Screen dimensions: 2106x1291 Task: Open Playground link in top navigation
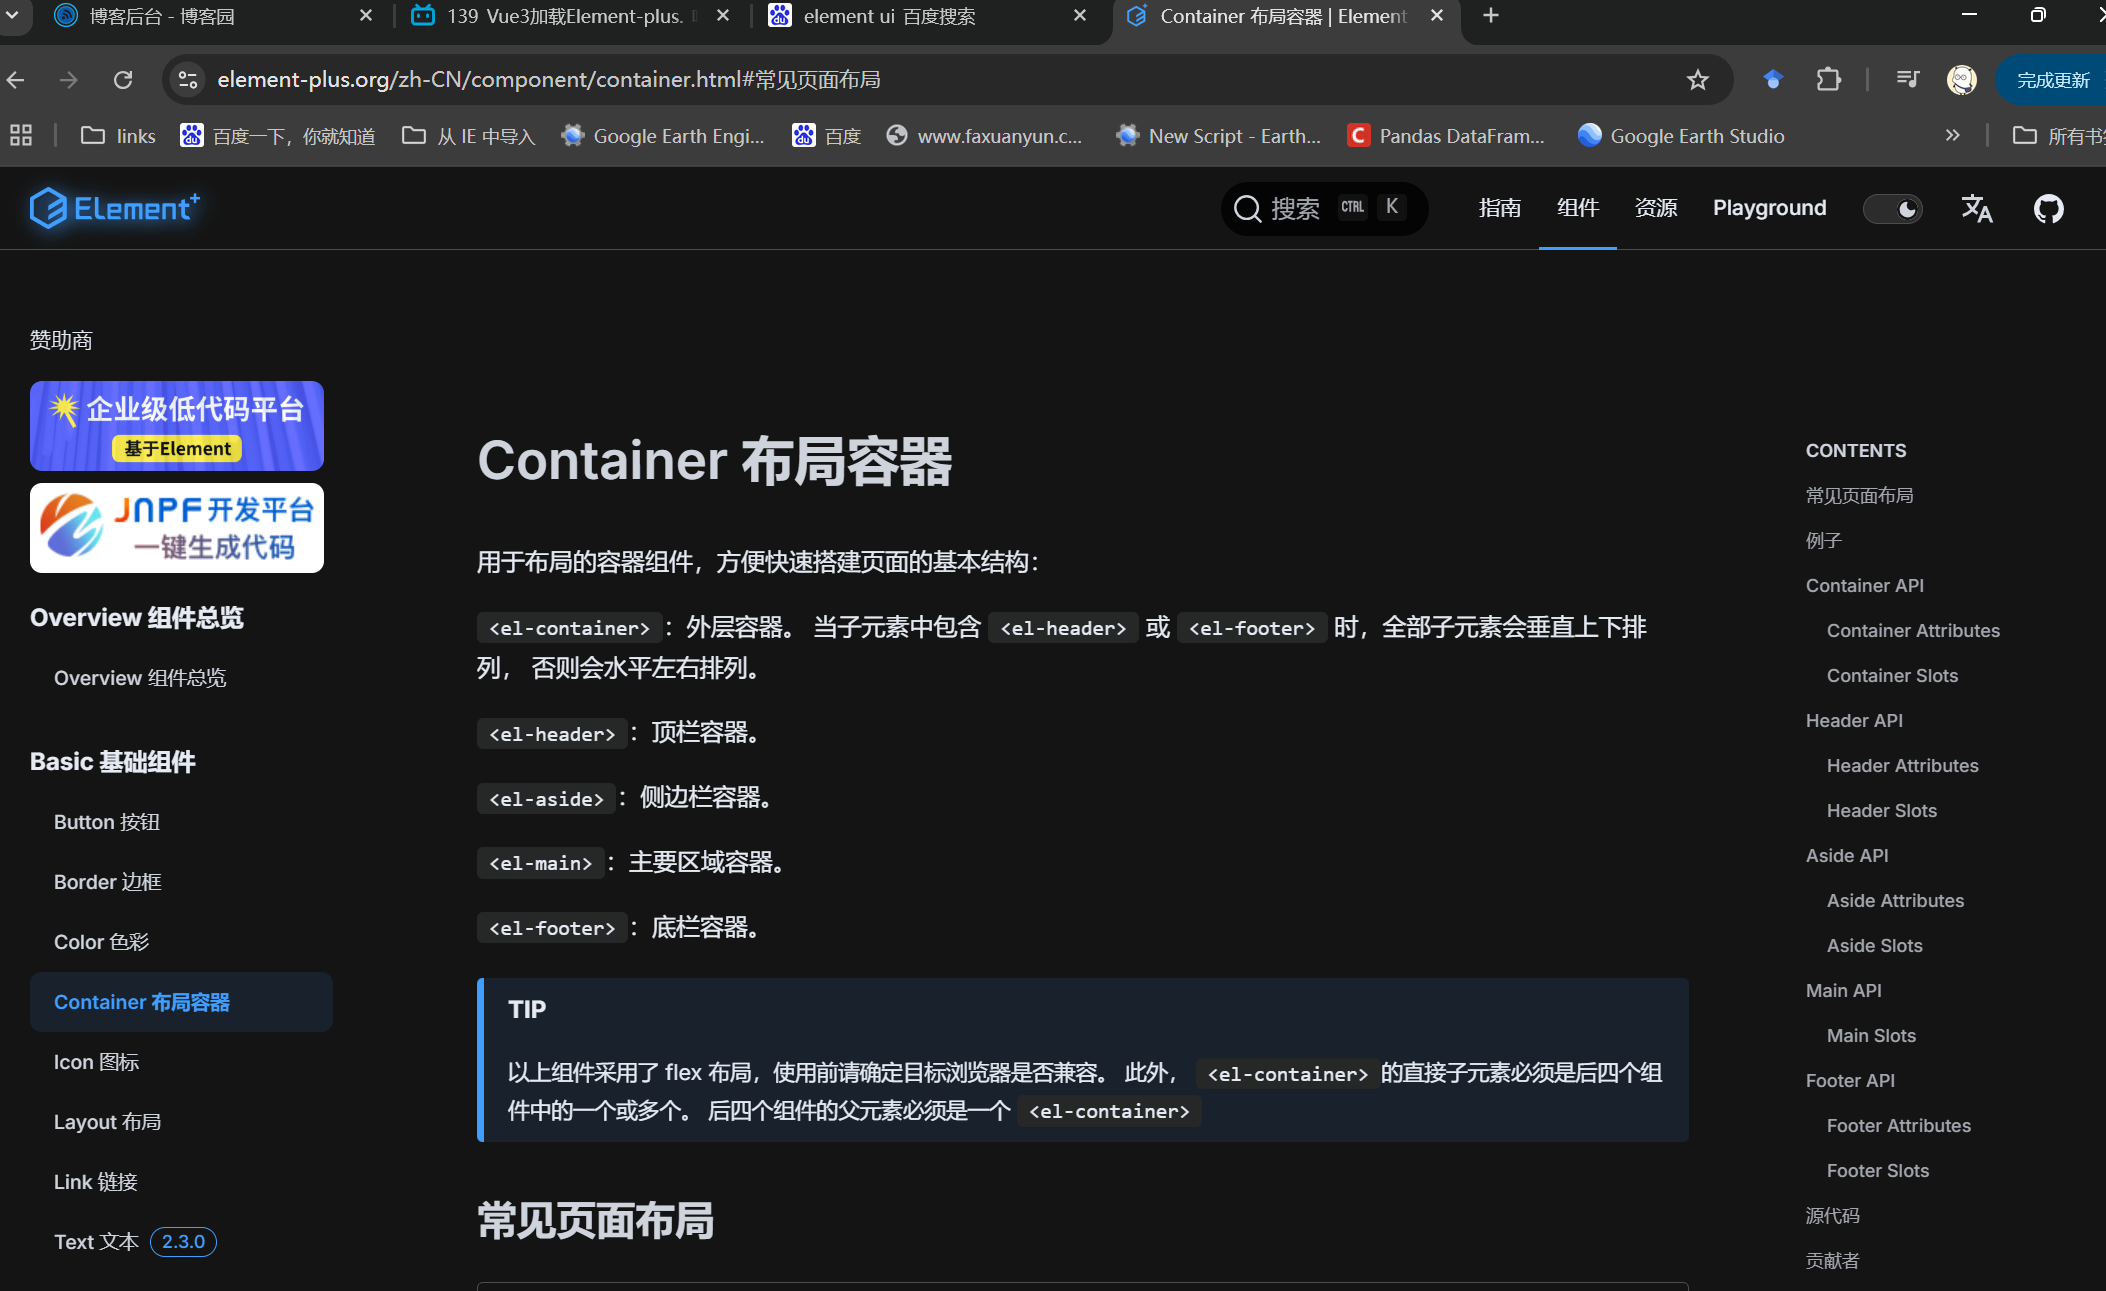pyautogui.click(x=1769, y=208)
